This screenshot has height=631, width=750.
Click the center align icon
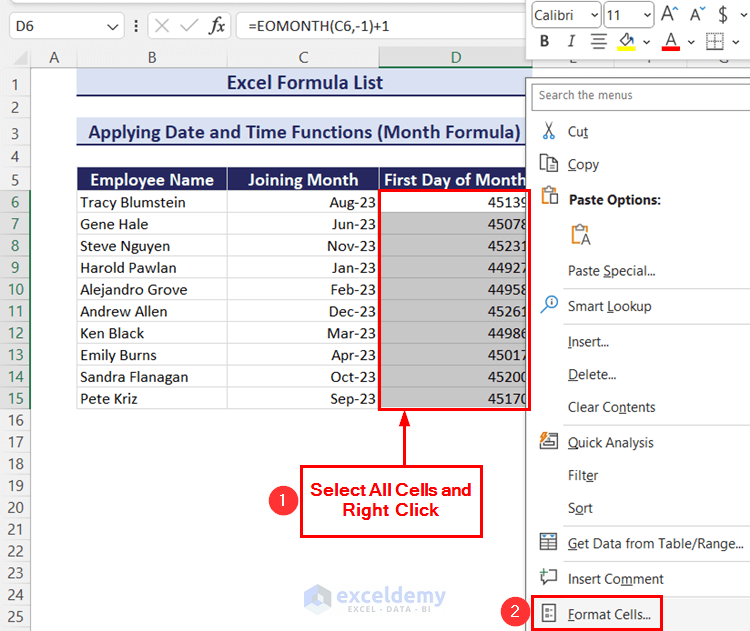click(598, 42)
